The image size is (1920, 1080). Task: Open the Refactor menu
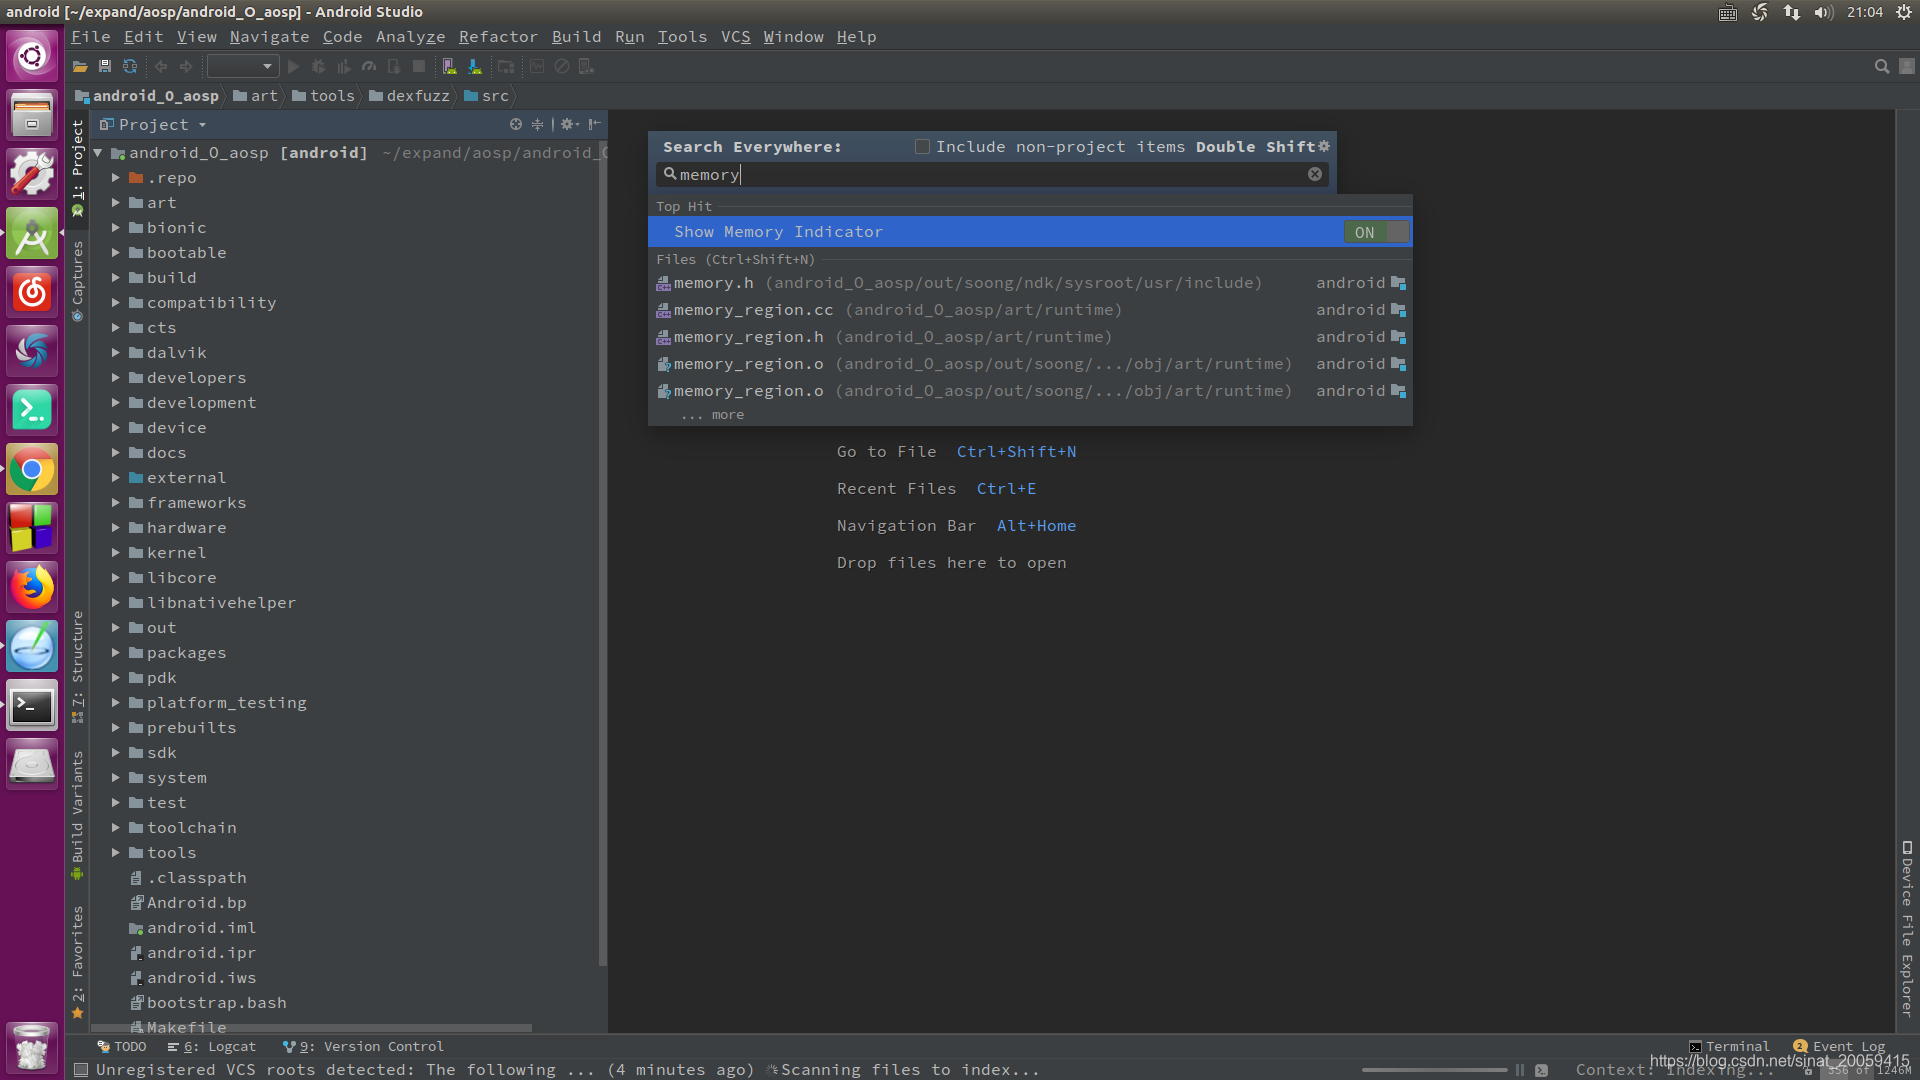498,37
